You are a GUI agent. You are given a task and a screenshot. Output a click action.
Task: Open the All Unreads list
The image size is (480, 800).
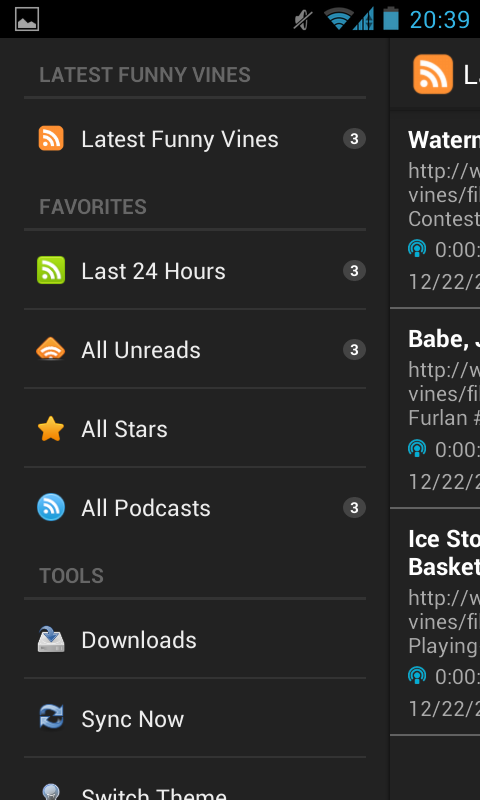[195, 350]
